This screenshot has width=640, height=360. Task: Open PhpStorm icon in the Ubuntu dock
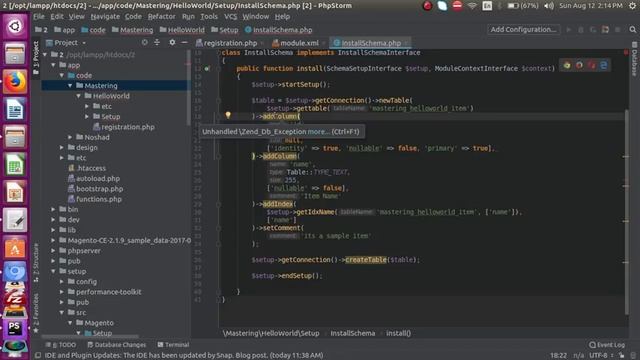tap(15, 328)
